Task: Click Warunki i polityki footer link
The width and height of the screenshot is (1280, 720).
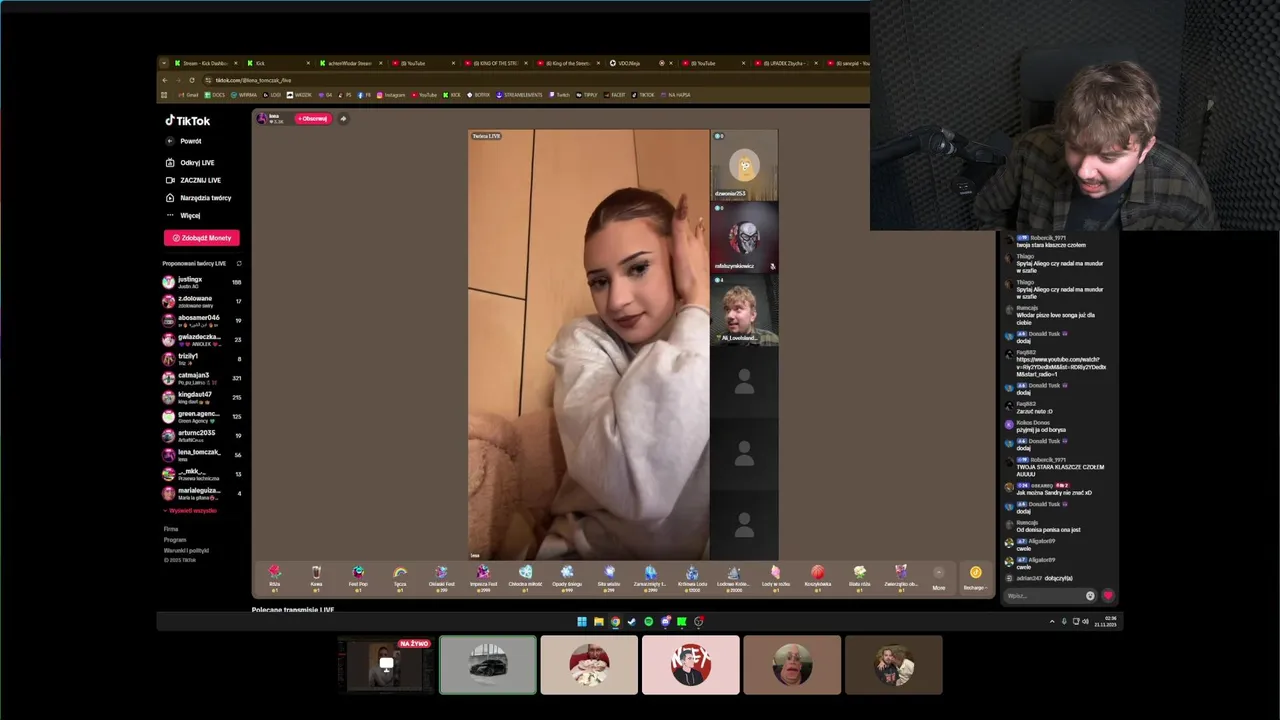Action: click(x=186, y=550)
